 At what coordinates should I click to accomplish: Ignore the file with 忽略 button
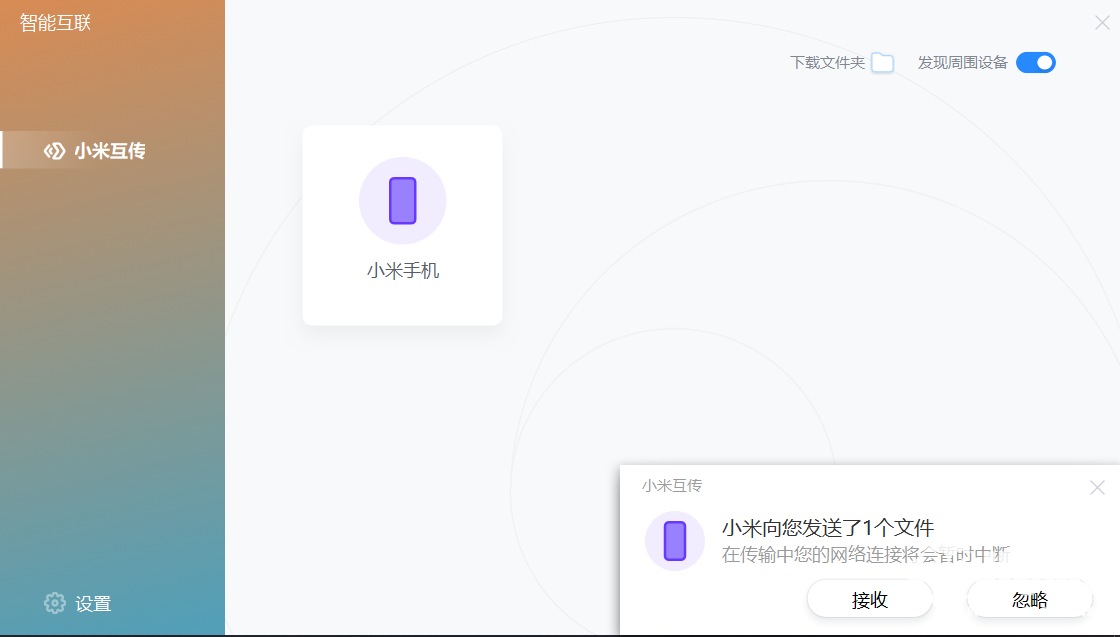click(x=1029, y=599)
